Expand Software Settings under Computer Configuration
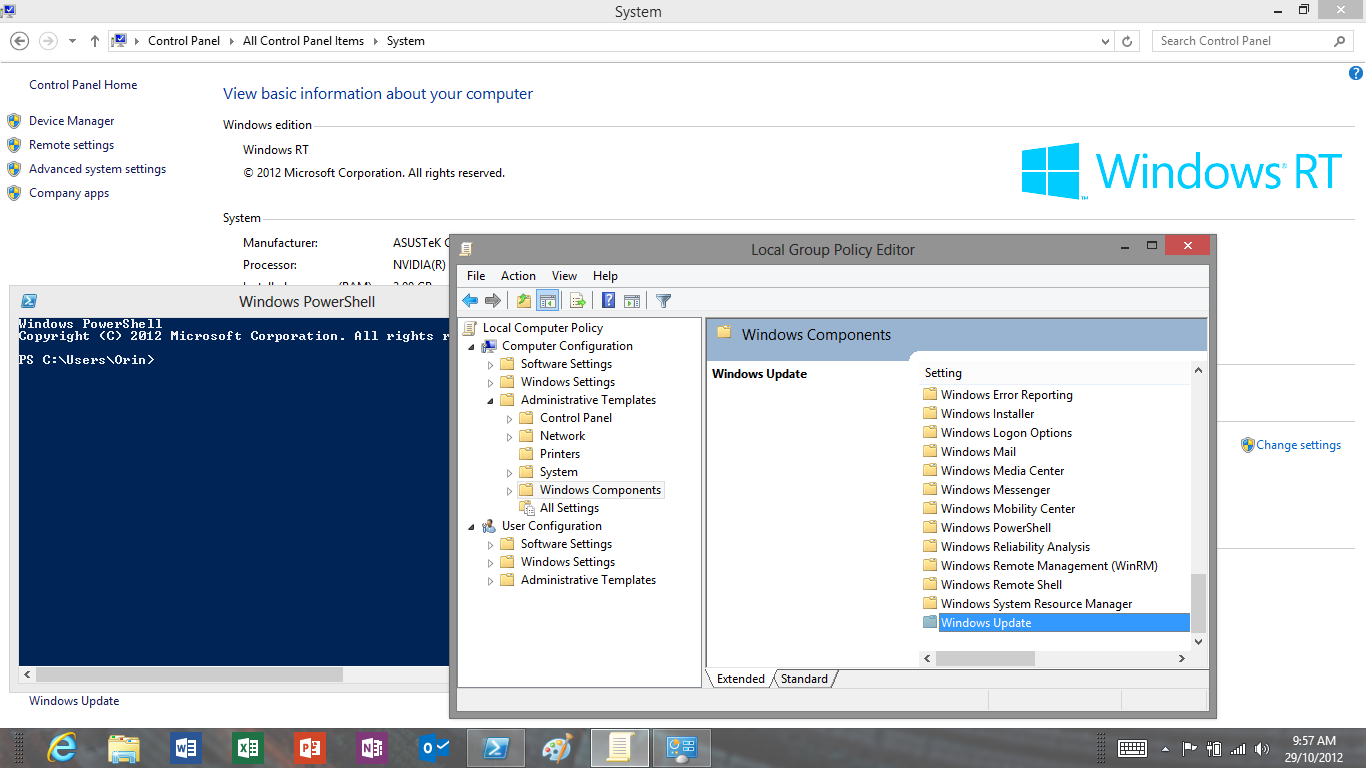The width and height of the screenshot is (1366, 768). (x=490, y=364)
